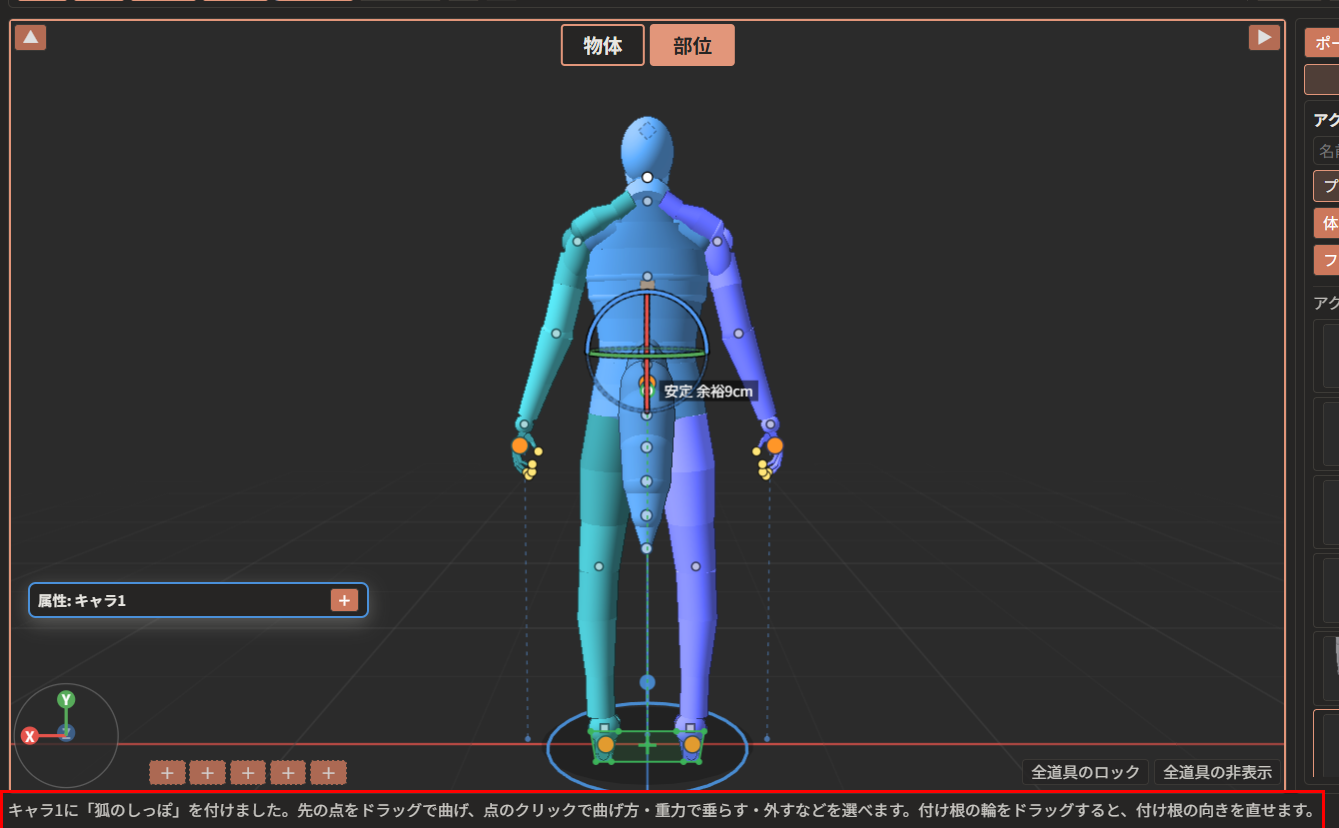Select the cyan shoulder joint
1339x828 pixels.
pyautogui.click(x=577, y=240)
